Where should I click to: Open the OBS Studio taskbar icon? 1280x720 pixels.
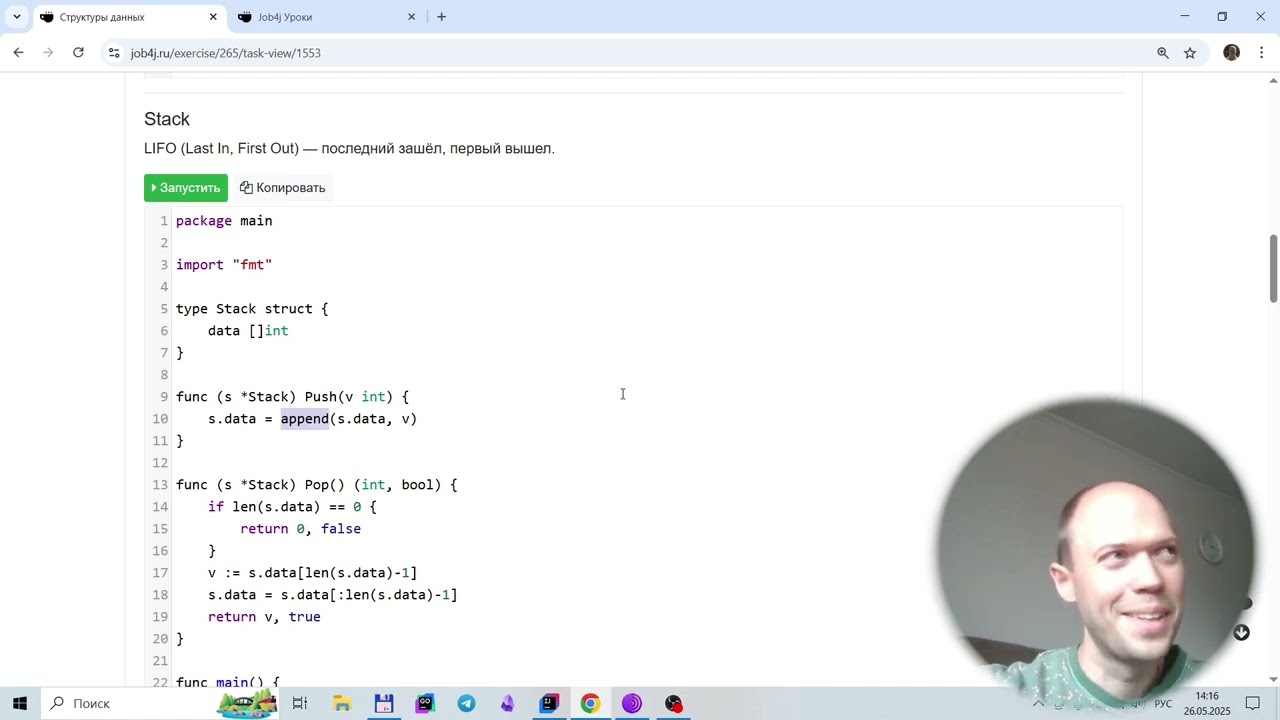(674, 704)
